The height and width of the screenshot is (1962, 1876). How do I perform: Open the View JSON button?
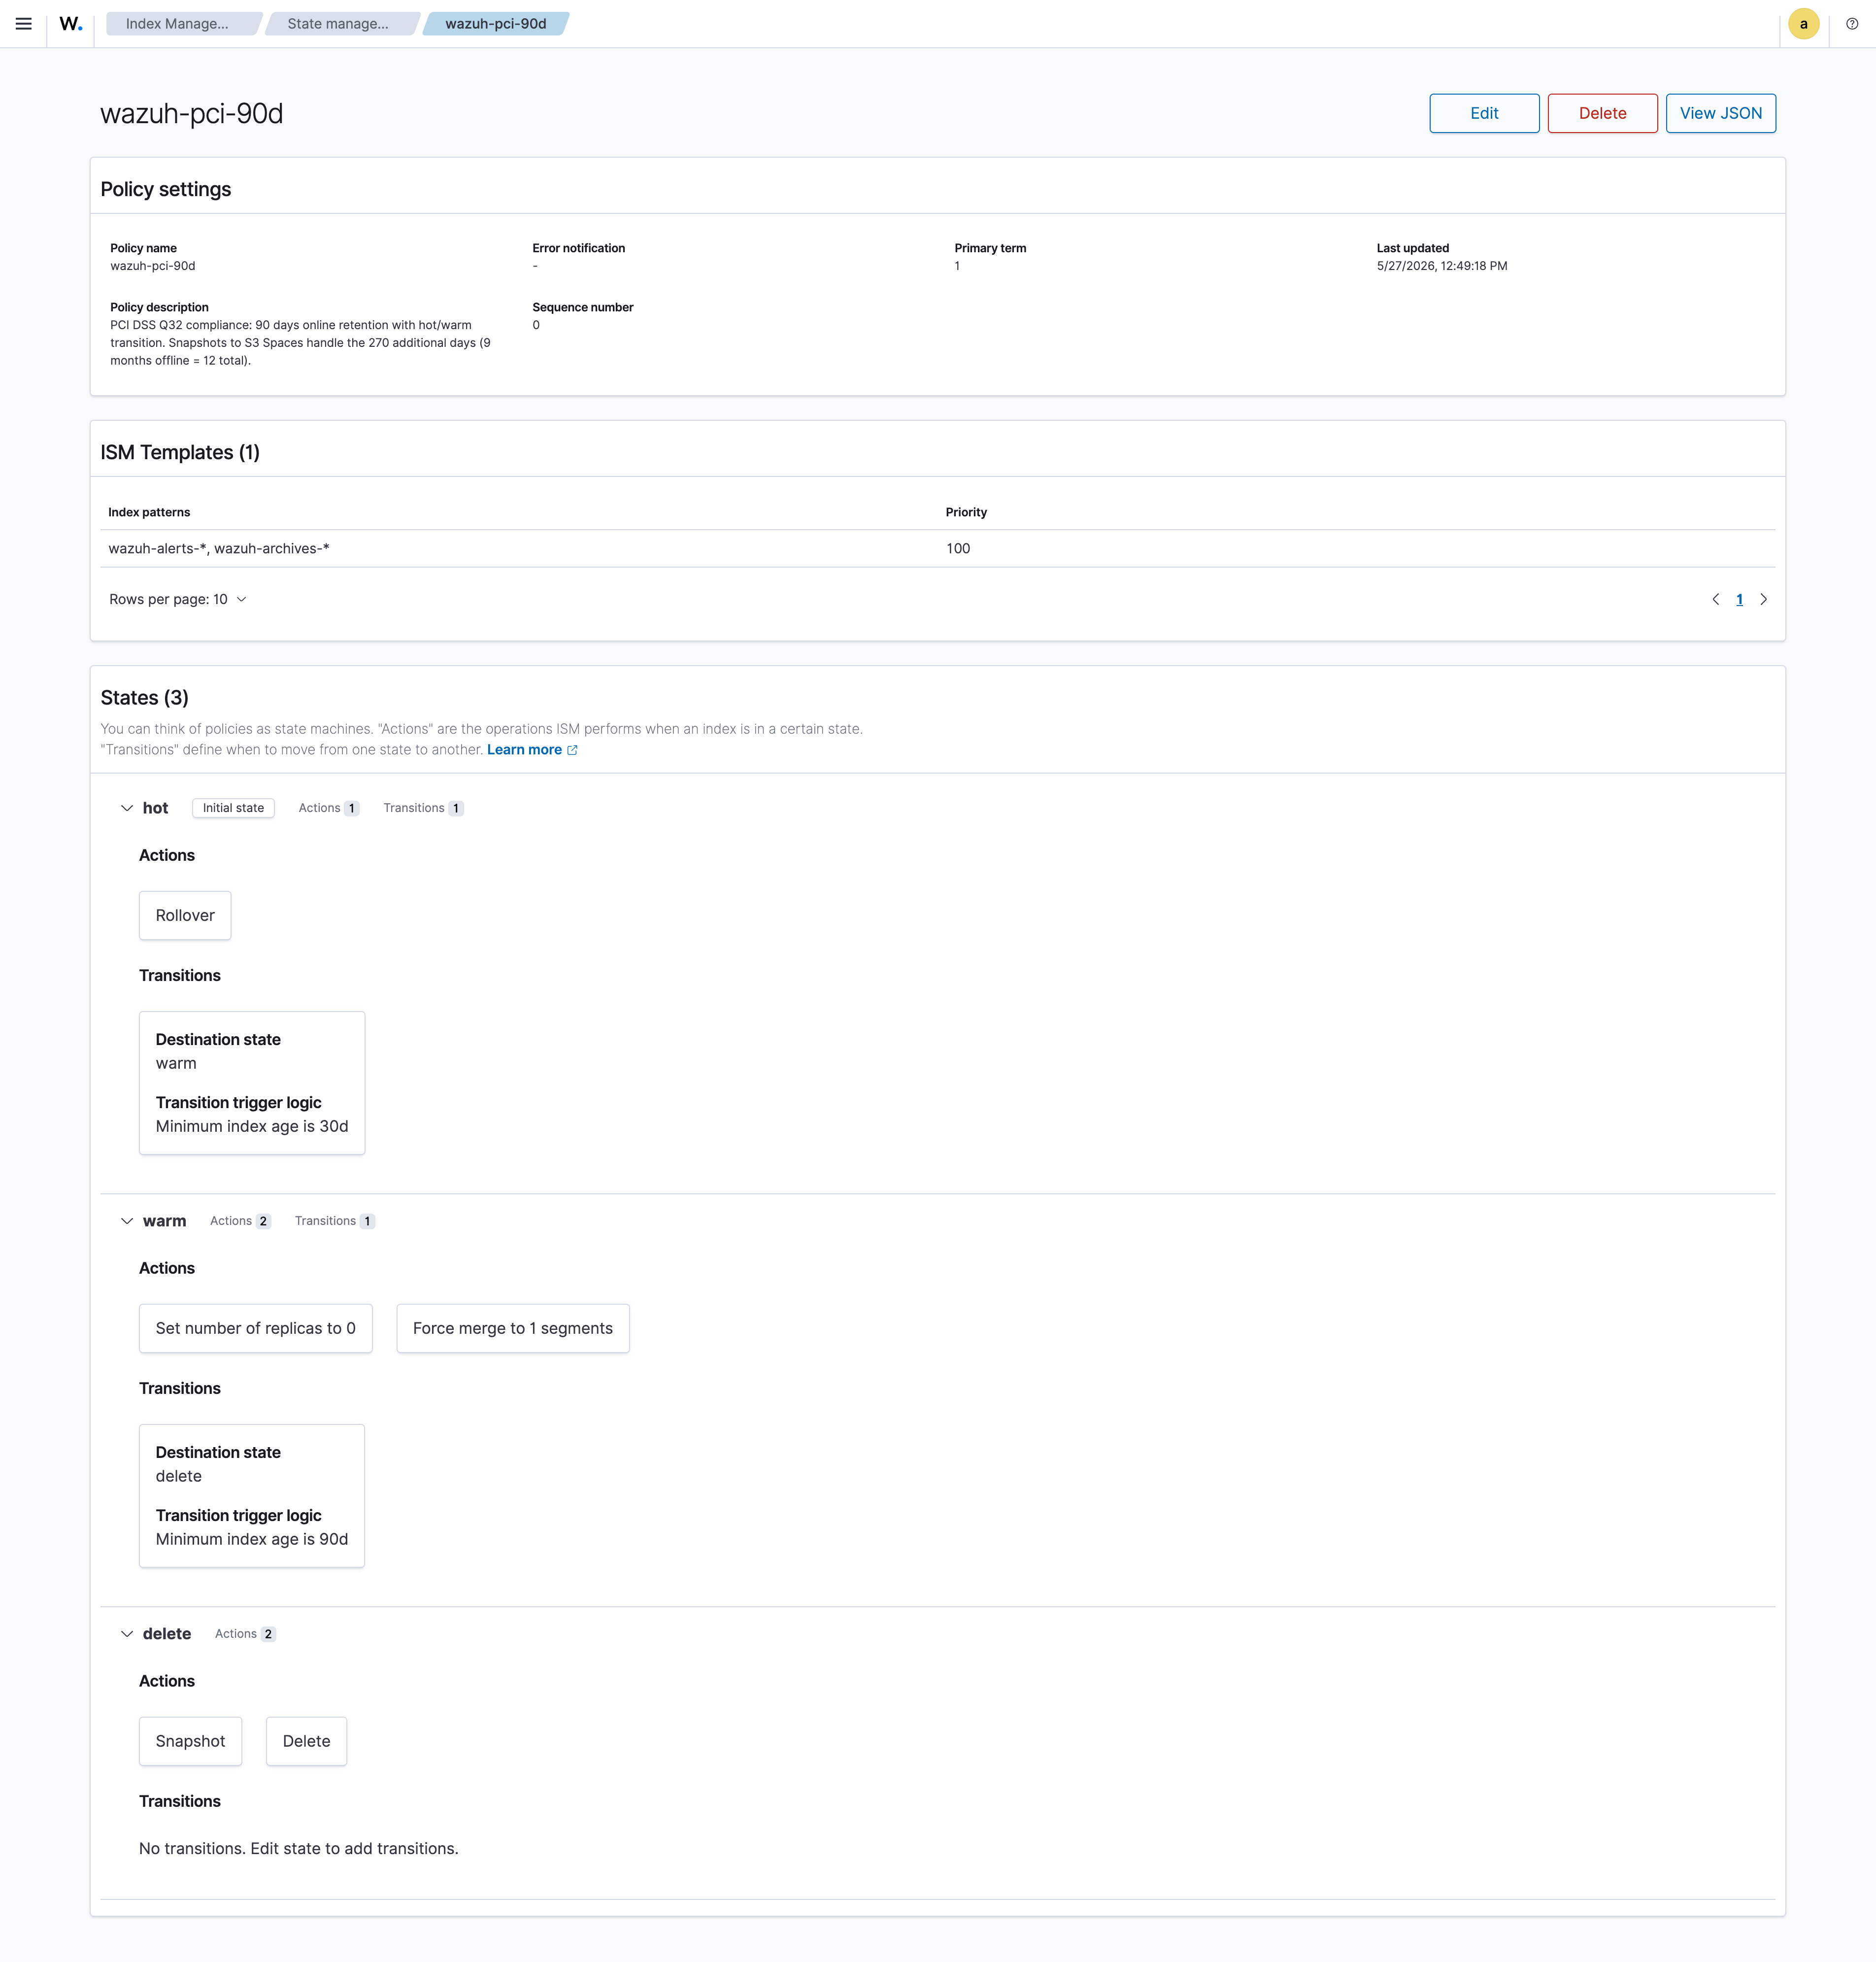pos(1720,113)
